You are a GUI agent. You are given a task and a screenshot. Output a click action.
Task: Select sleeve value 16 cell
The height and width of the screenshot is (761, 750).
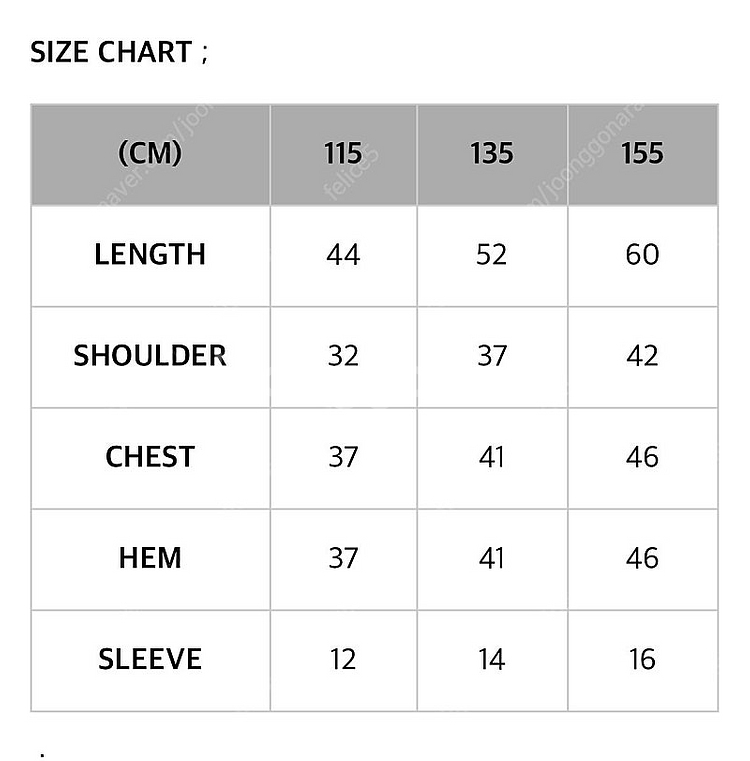point(643,661)
